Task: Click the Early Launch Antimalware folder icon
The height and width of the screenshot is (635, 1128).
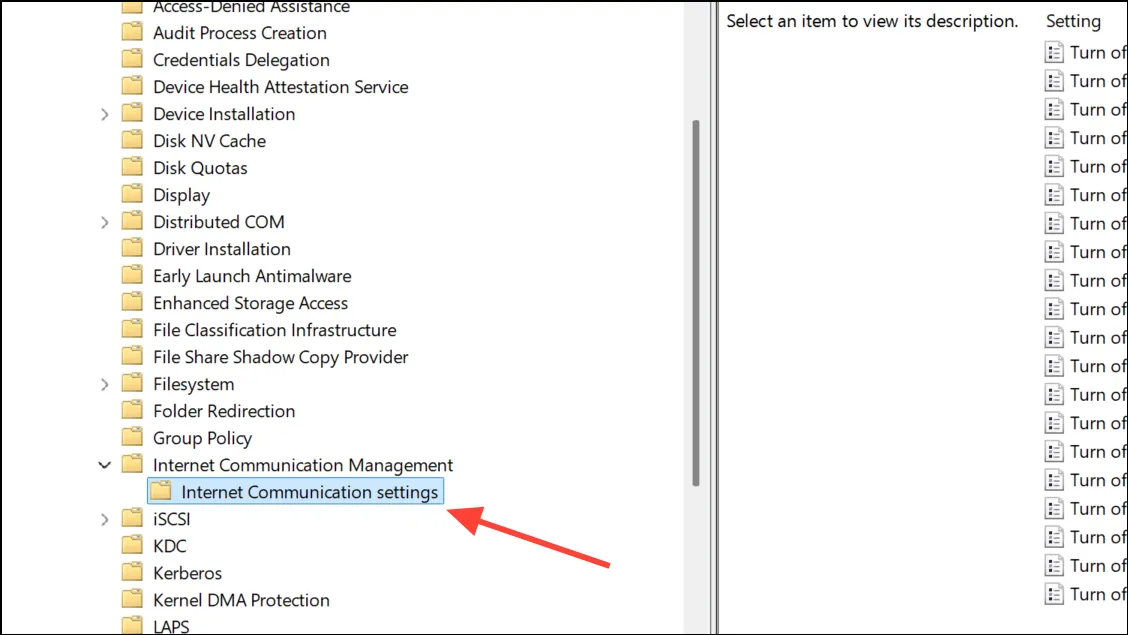Action: (132, 275)
